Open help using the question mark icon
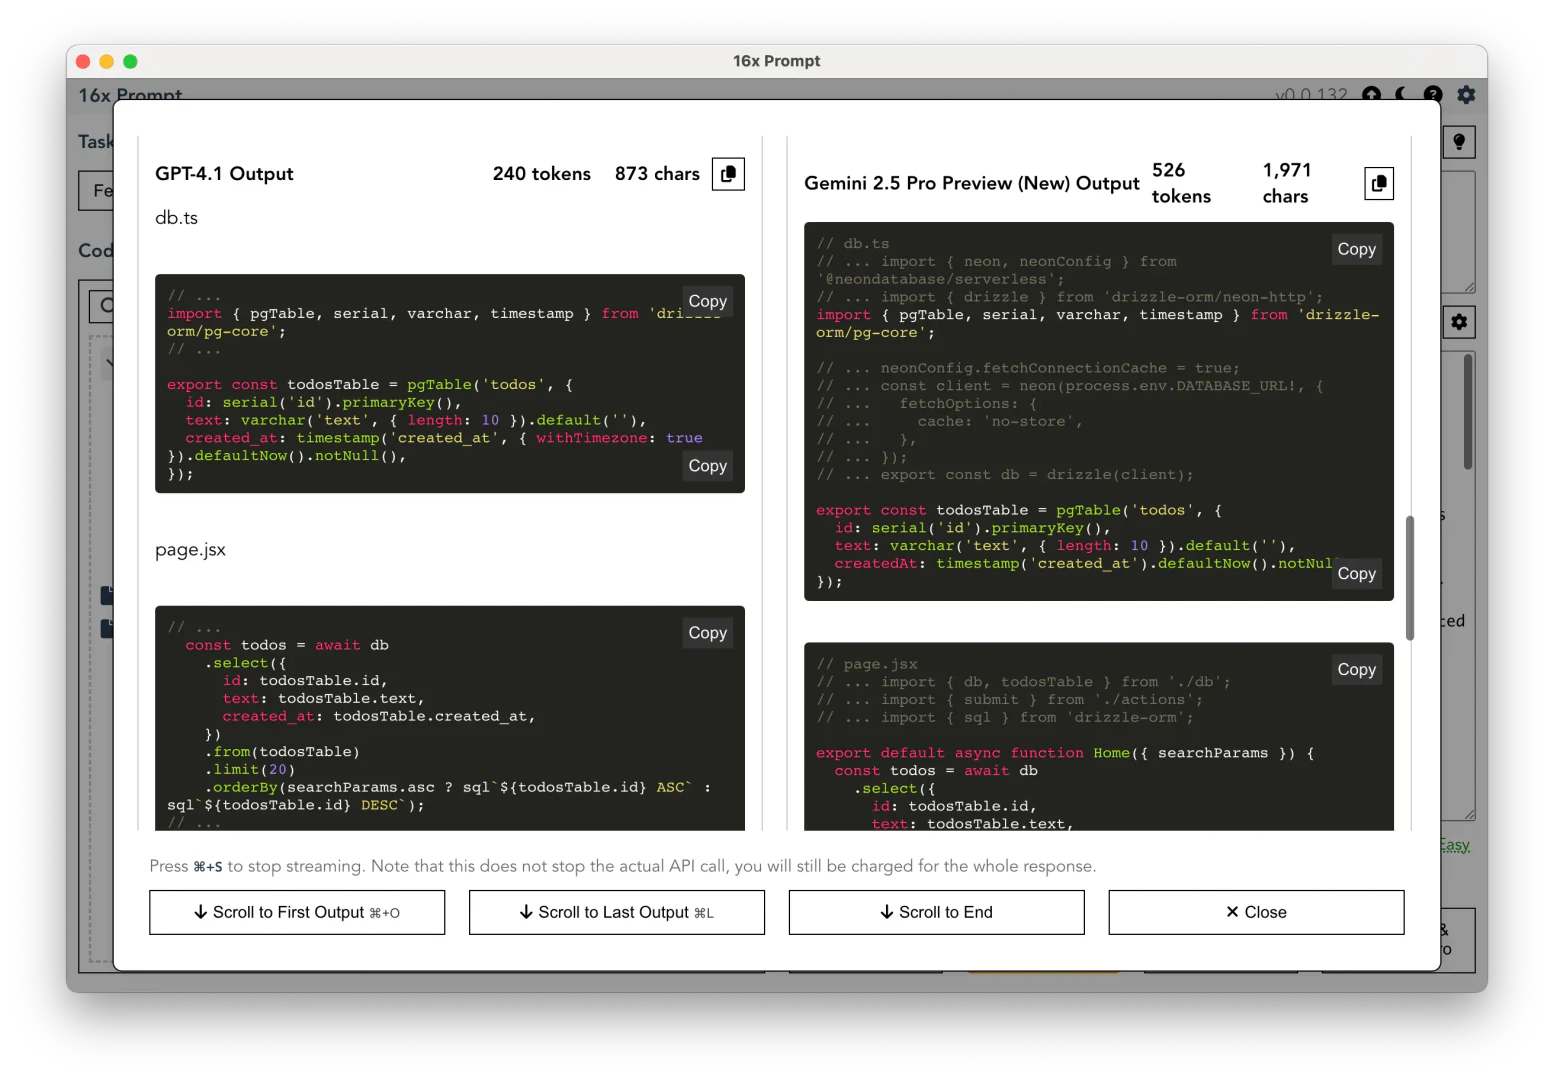 click(1433, 95)
